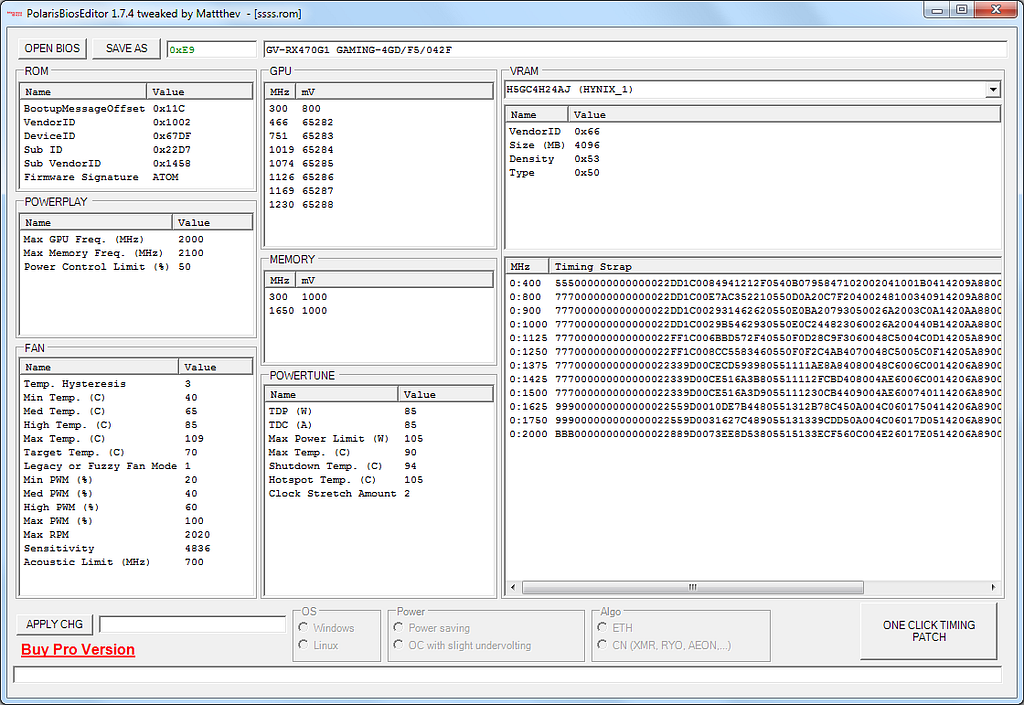Select the Linux OS radio button
Image resolution: width=1024 pixels, height=705 pixels.
pyautogui.click(x=303, y=645)
